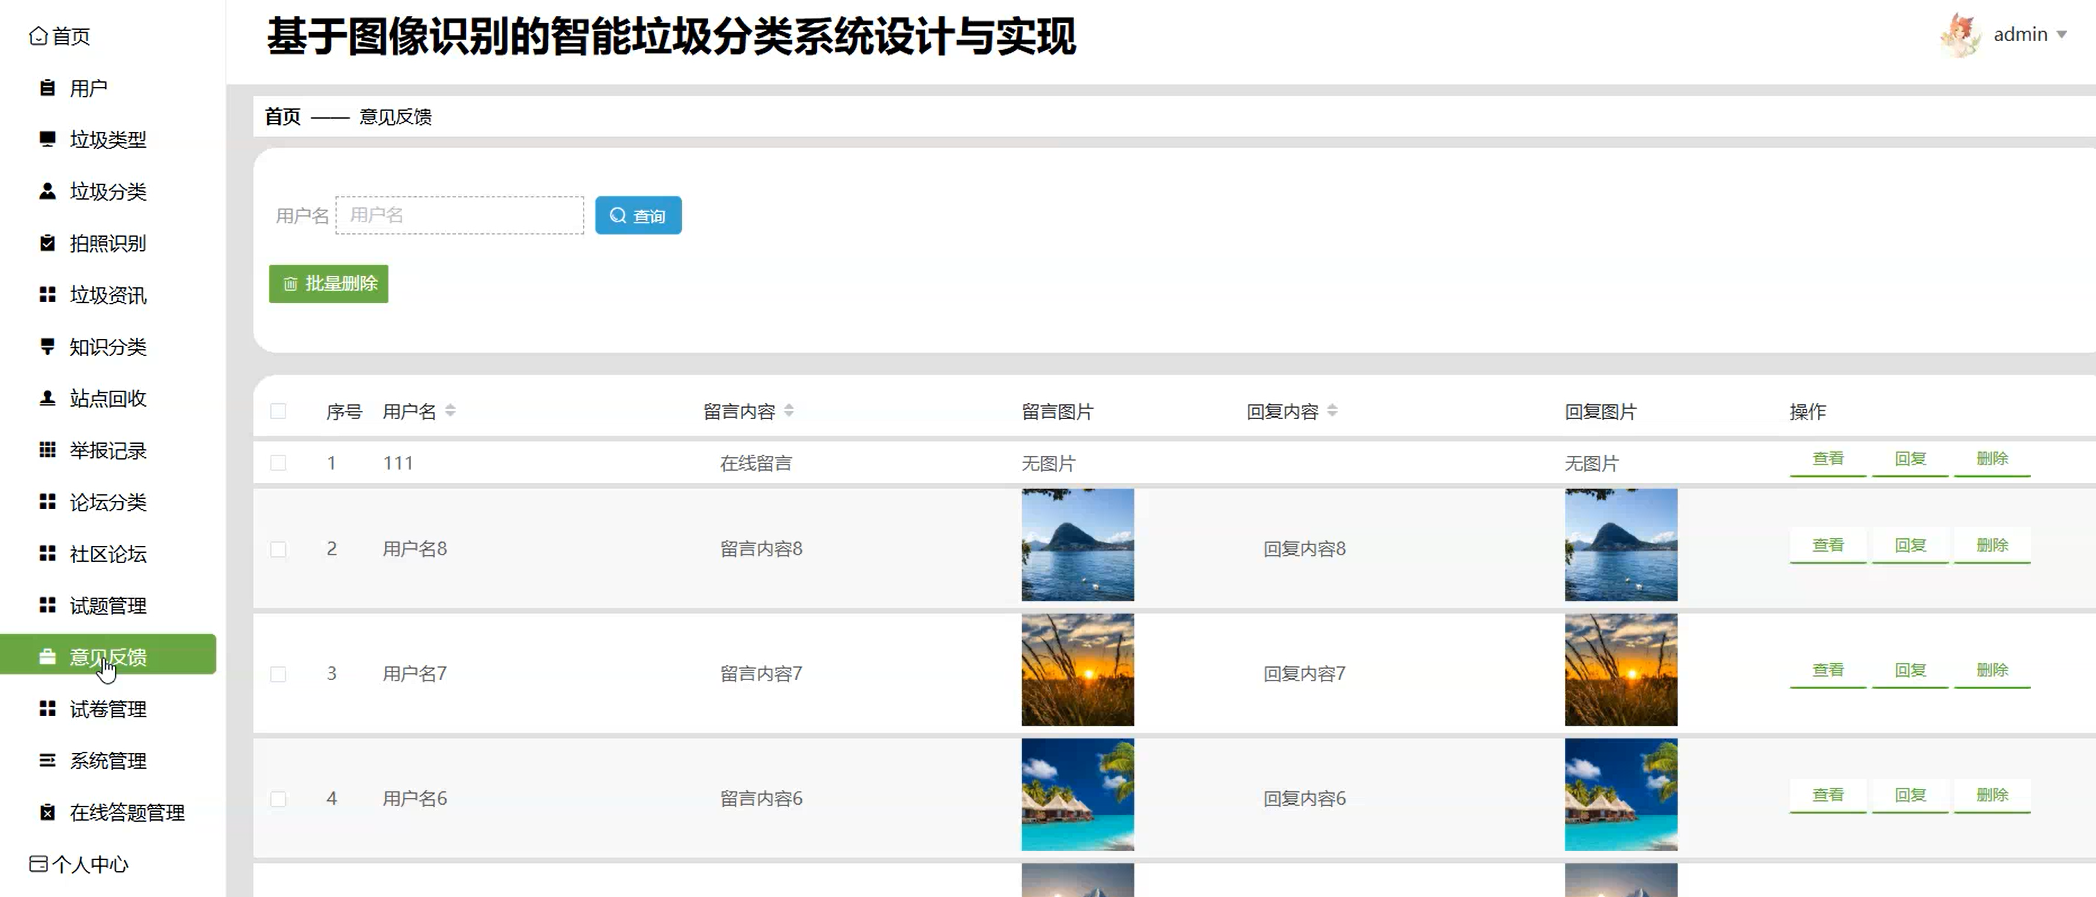Image resolution: width=2096 pixels, height=897 pixels.
Task: Open 社区论坛 menu item
Action: click(x=108, y=553)
